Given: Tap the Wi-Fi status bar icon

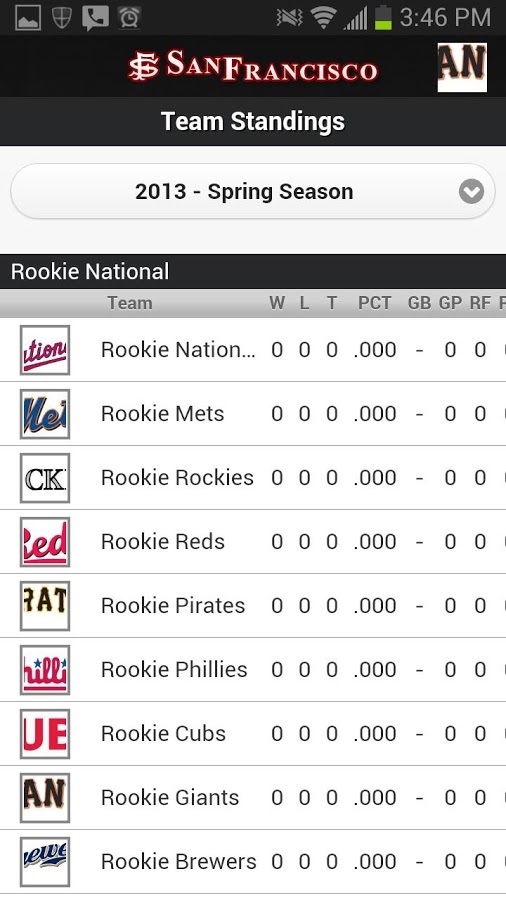Looking at the screenshot, I should pos(324,18).
